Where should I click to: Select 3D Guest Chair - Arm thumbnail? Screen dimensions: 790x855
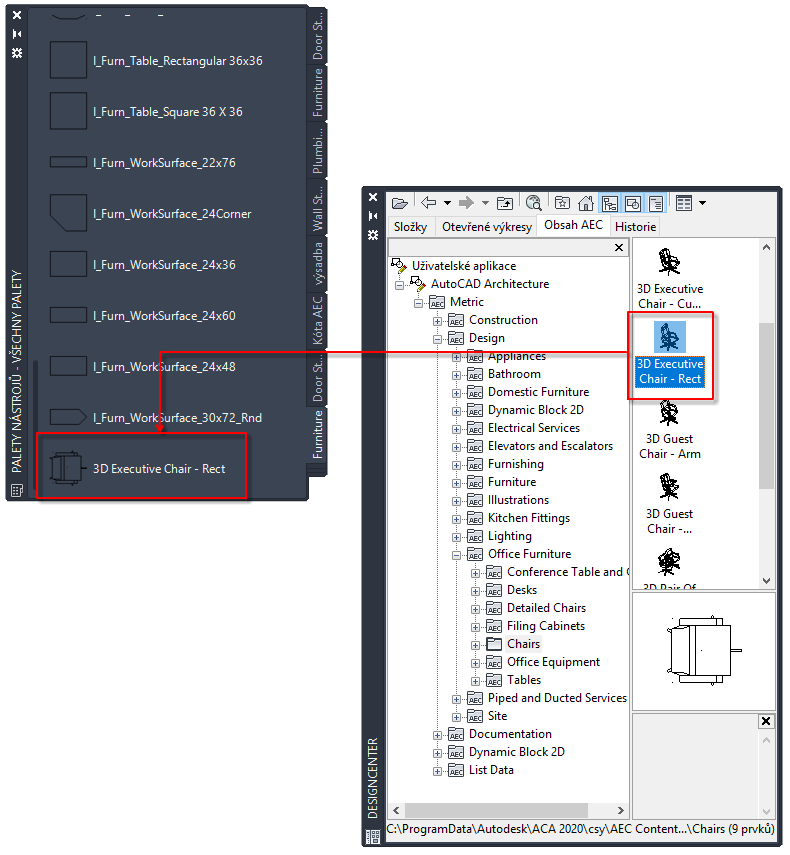tap(670, 431)
